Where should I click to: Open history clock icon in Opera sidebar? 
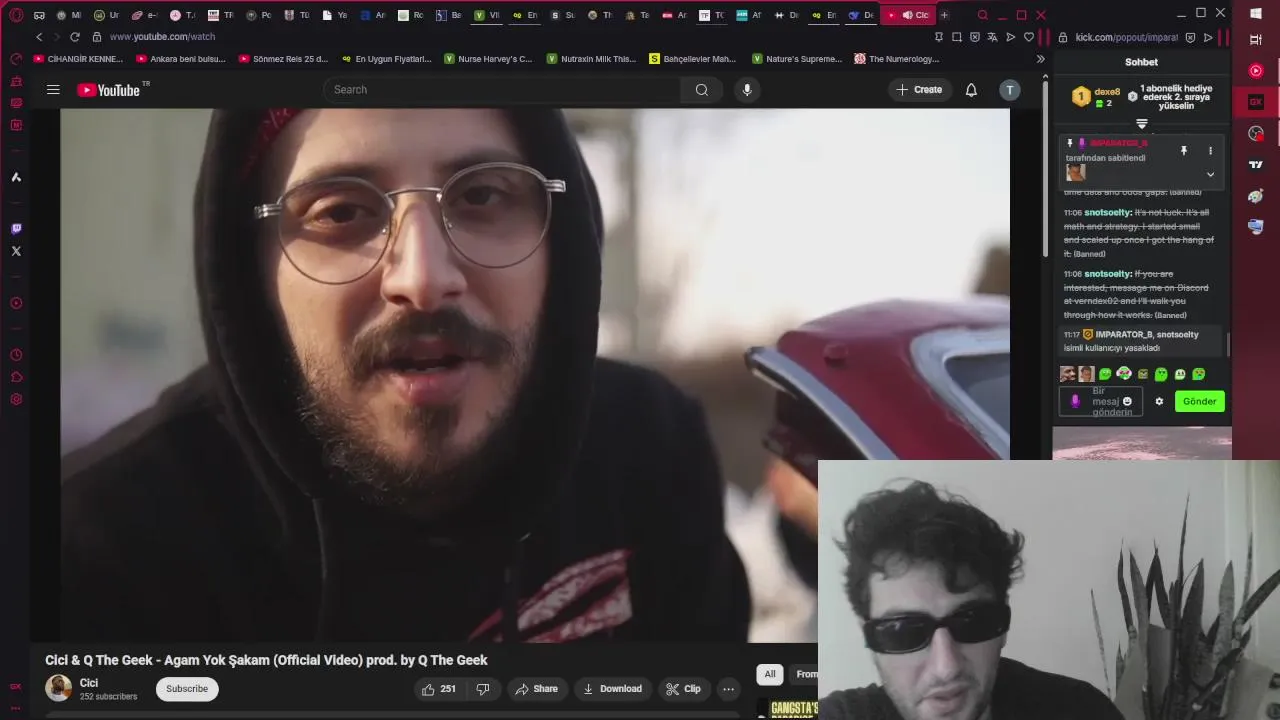16,355
